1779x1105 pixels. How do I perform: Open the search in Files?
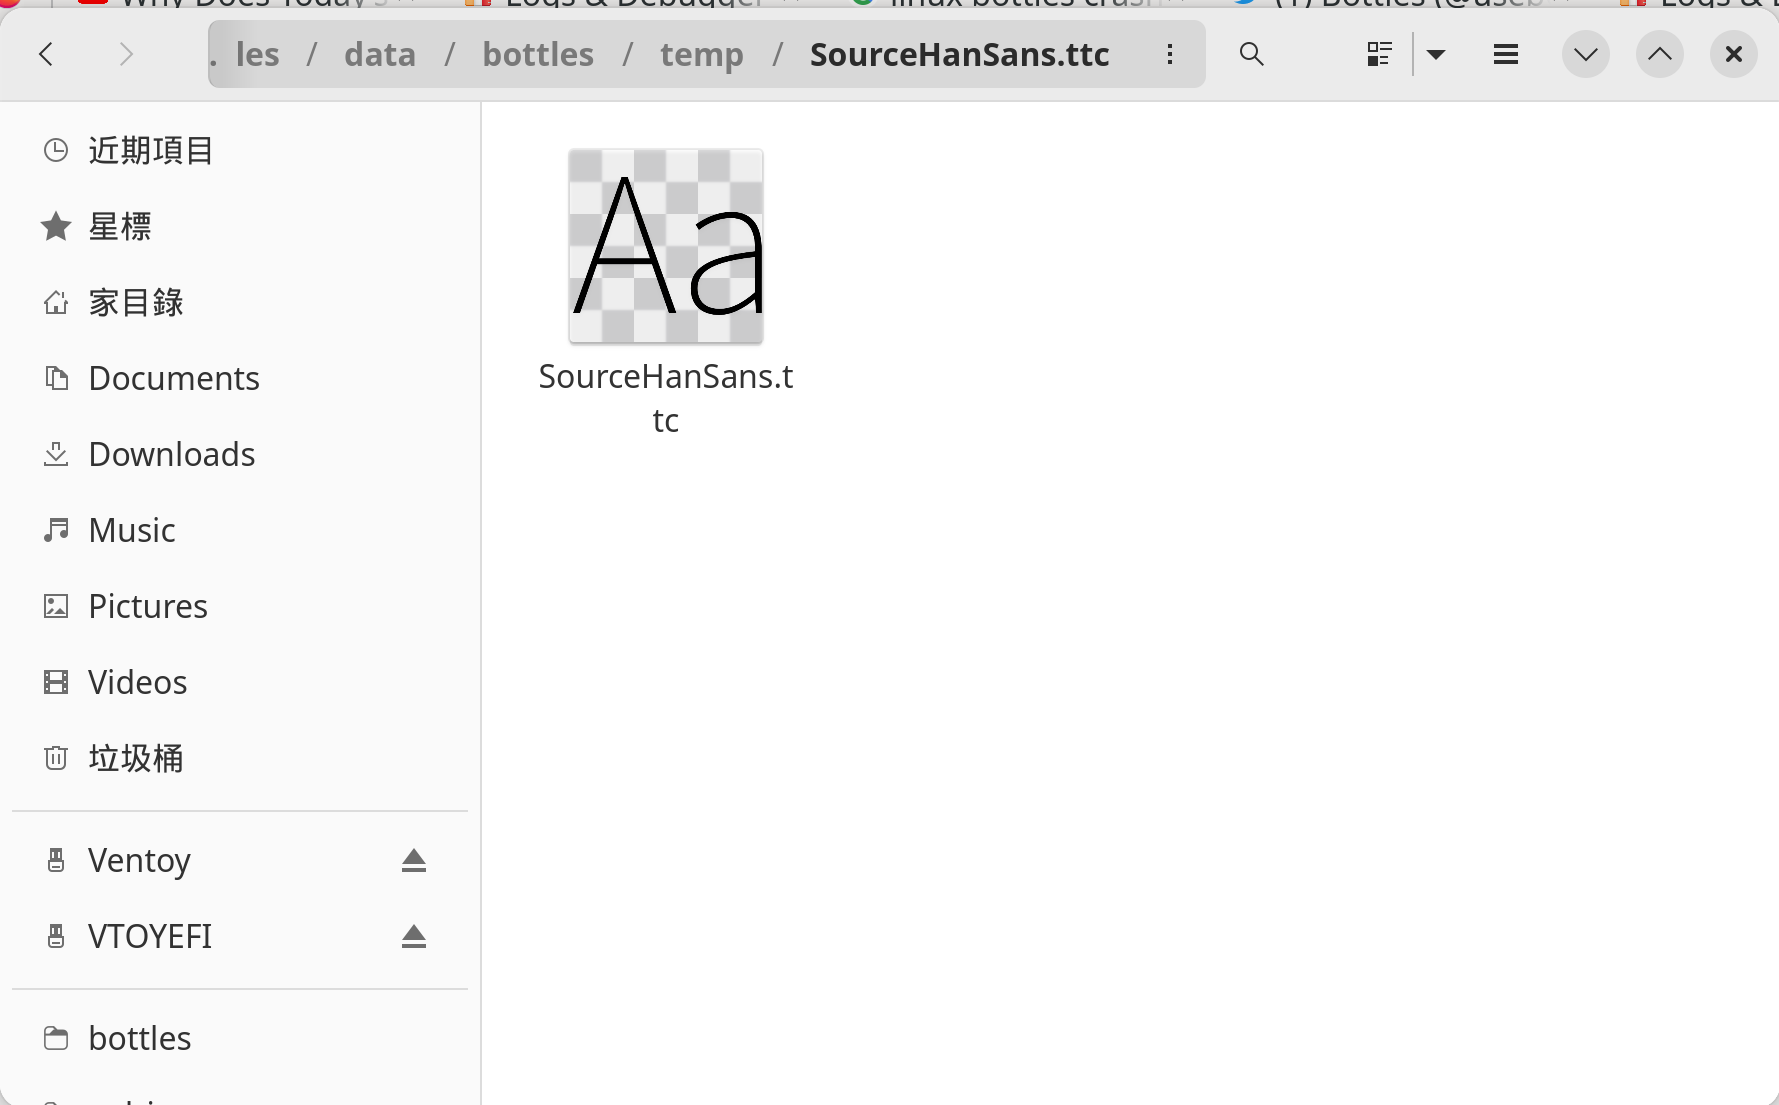coord(1251,54)
